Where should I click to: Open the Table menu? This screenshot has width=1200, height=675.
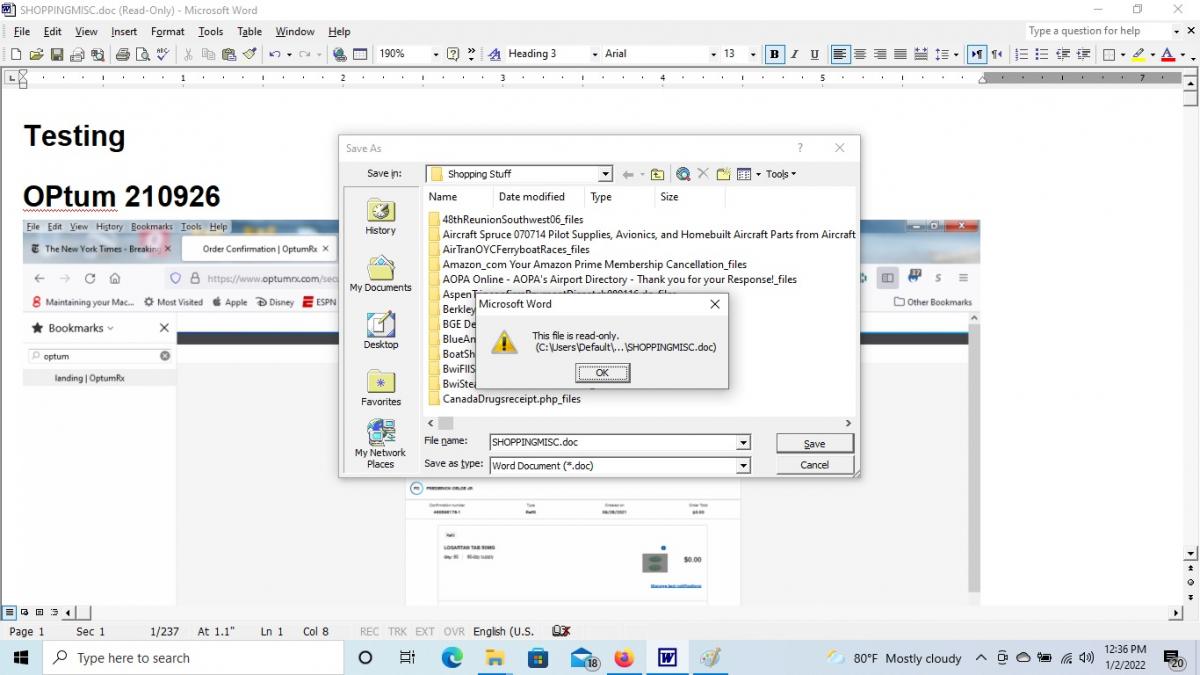[x=249, y=31]
